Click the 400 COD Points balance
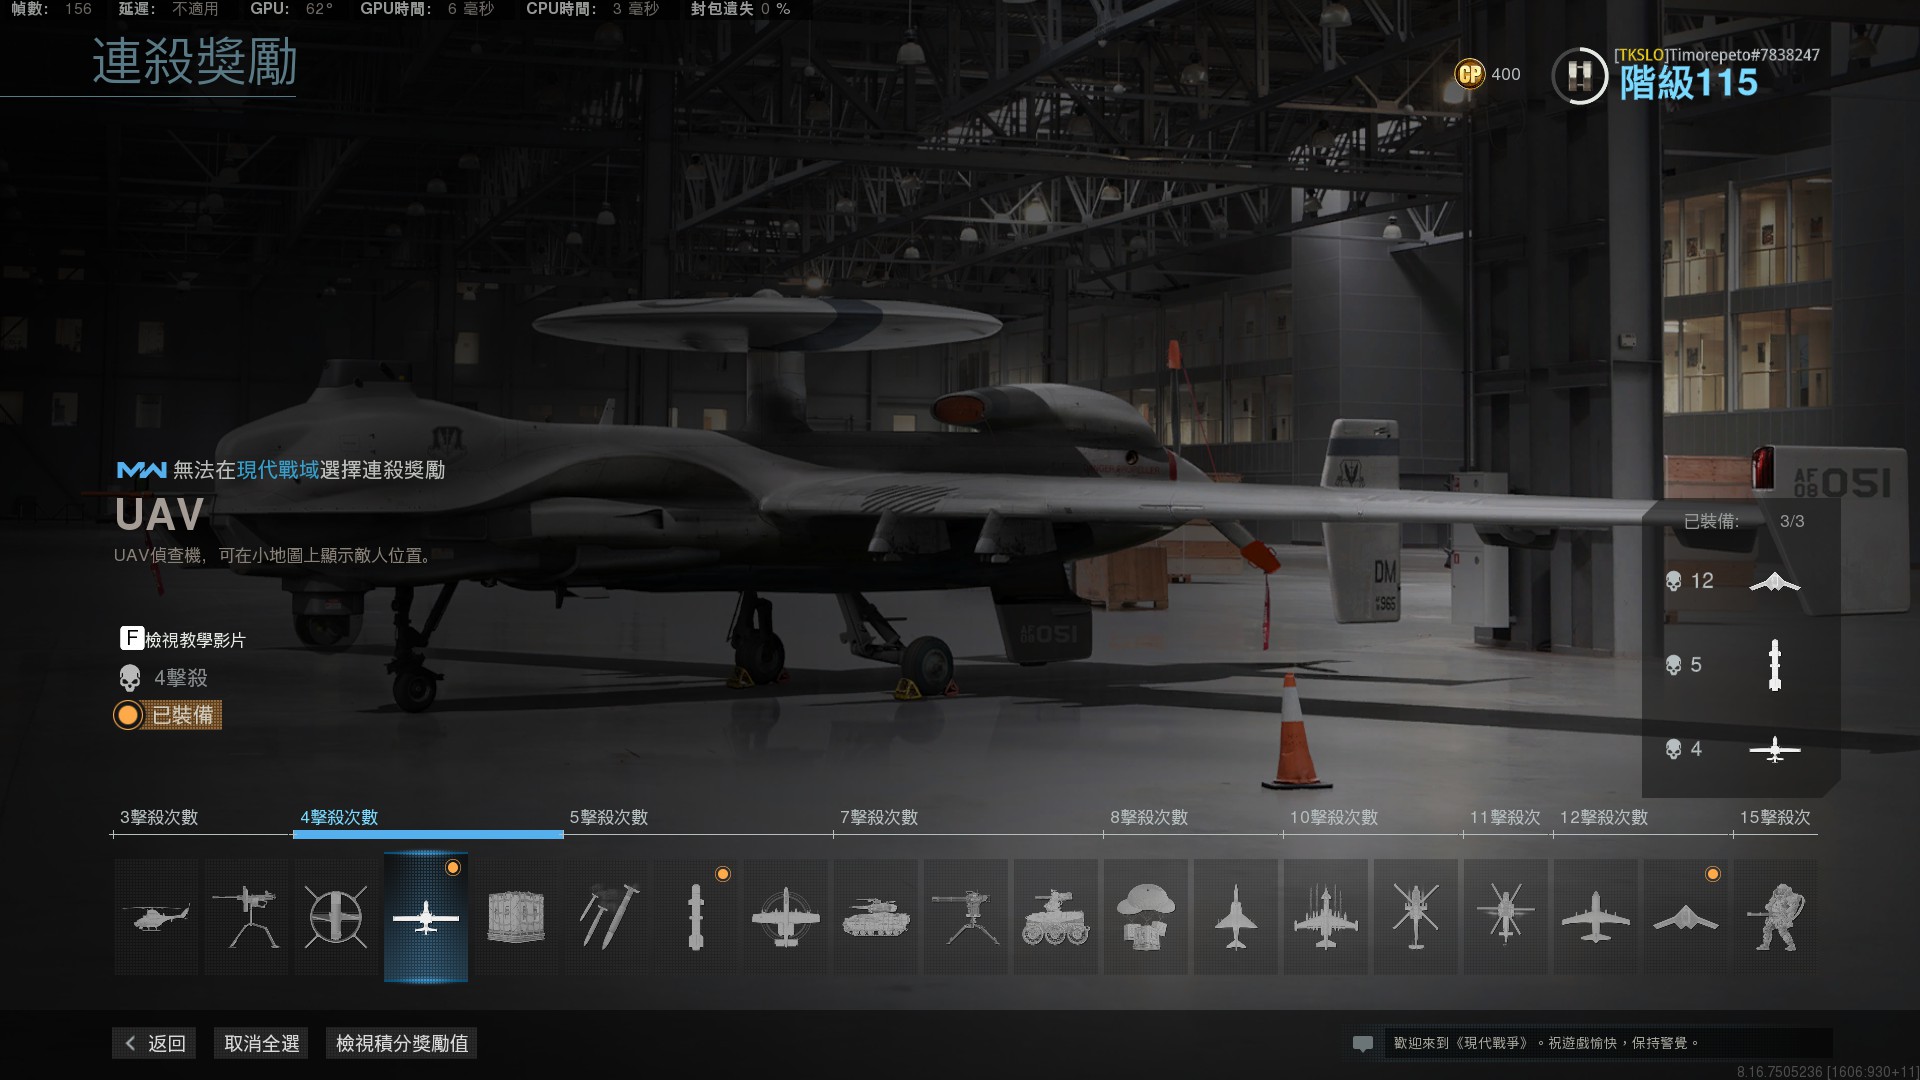This screenshot has width=1920, height=1080. pyautogui.click(x=1505, y=74)
